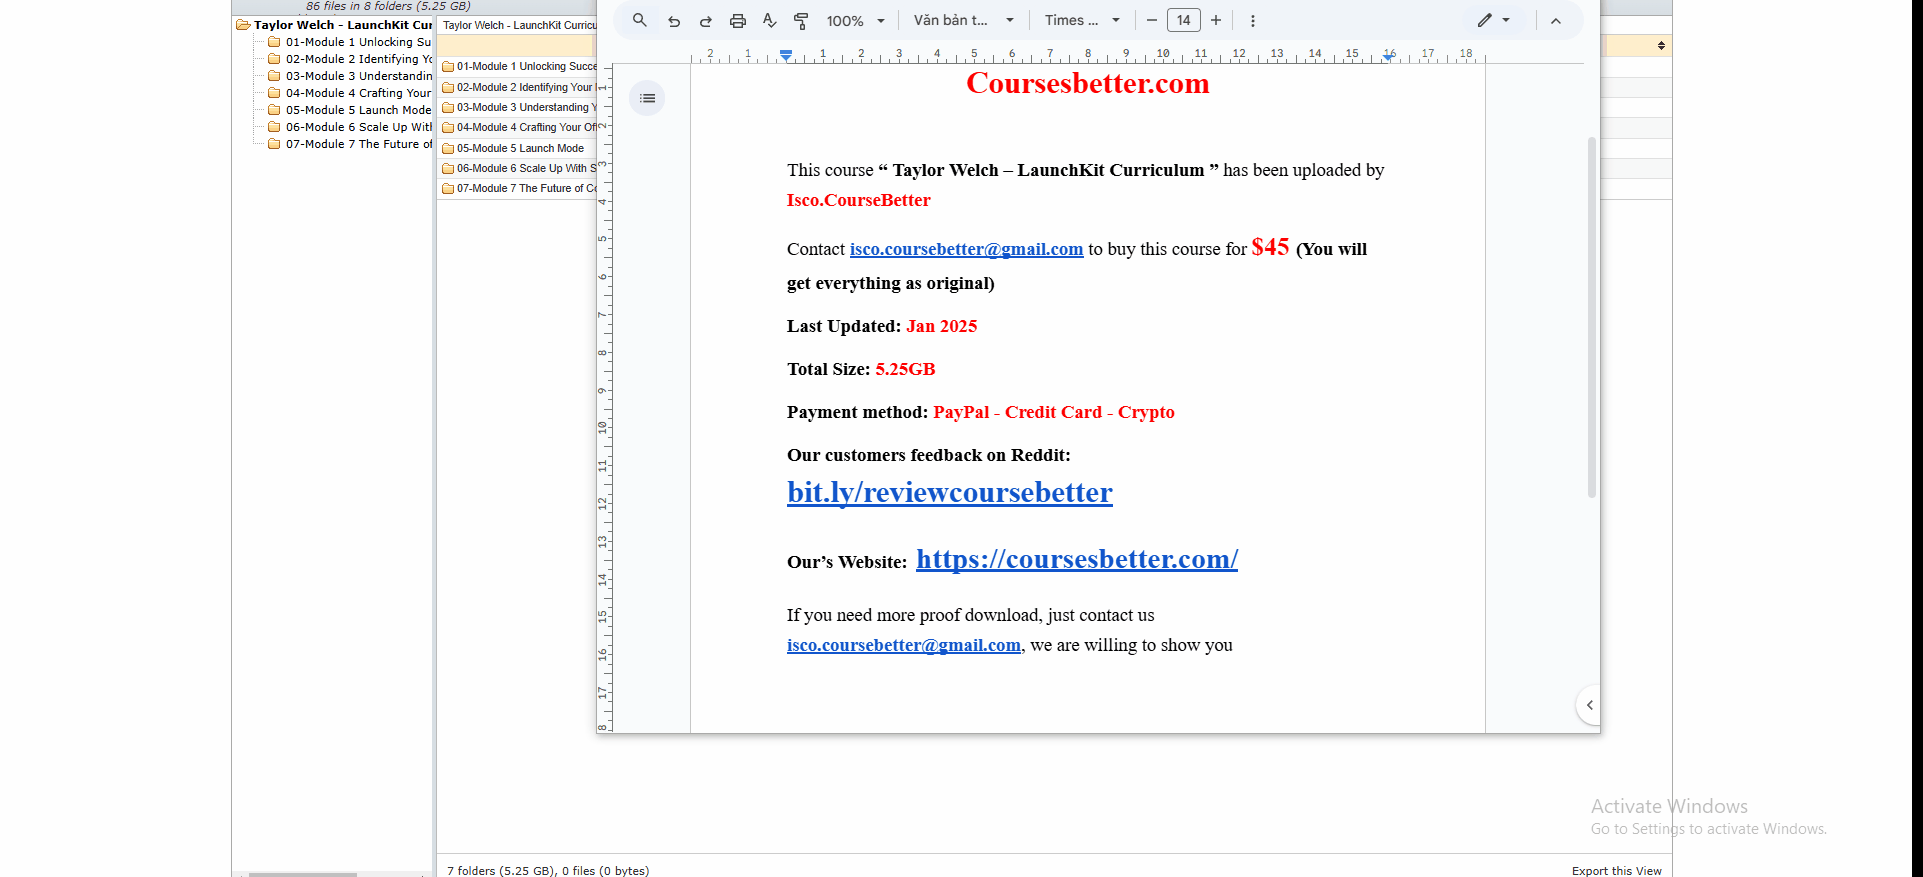This screenshot has height=877, width=1923.
Task: Open the Times font dropdown
Action: (1082, 20)
